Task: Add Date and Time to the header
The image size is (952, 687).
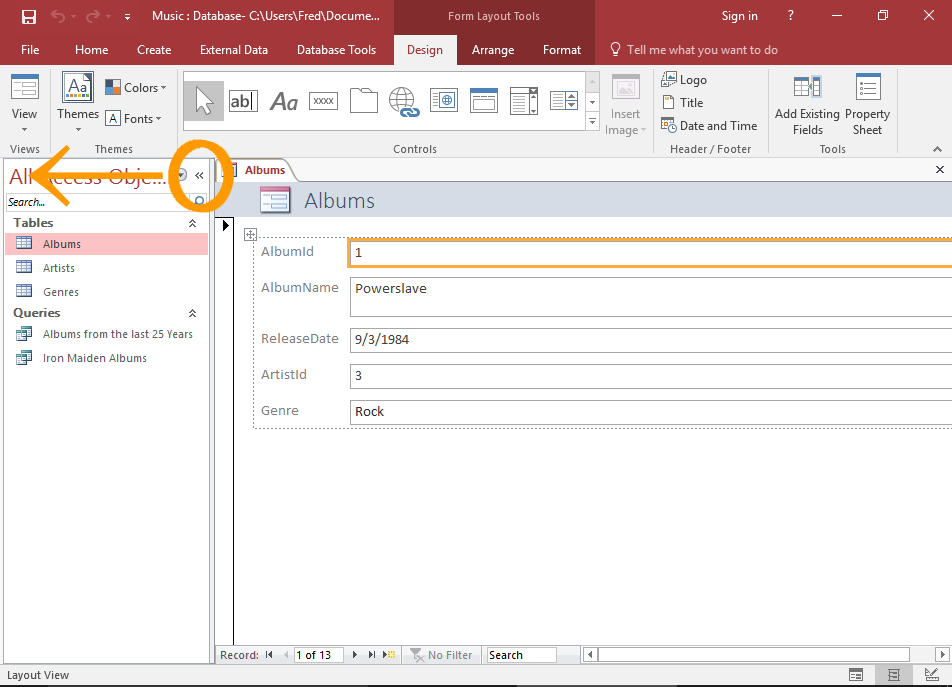Action: 709,126
